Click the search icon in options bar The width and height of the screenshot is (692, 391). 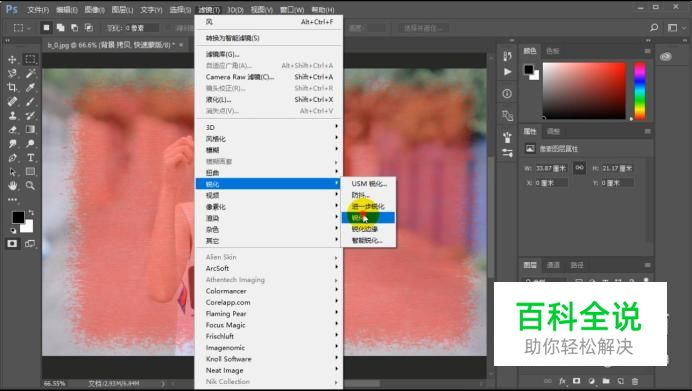(654, 28)
